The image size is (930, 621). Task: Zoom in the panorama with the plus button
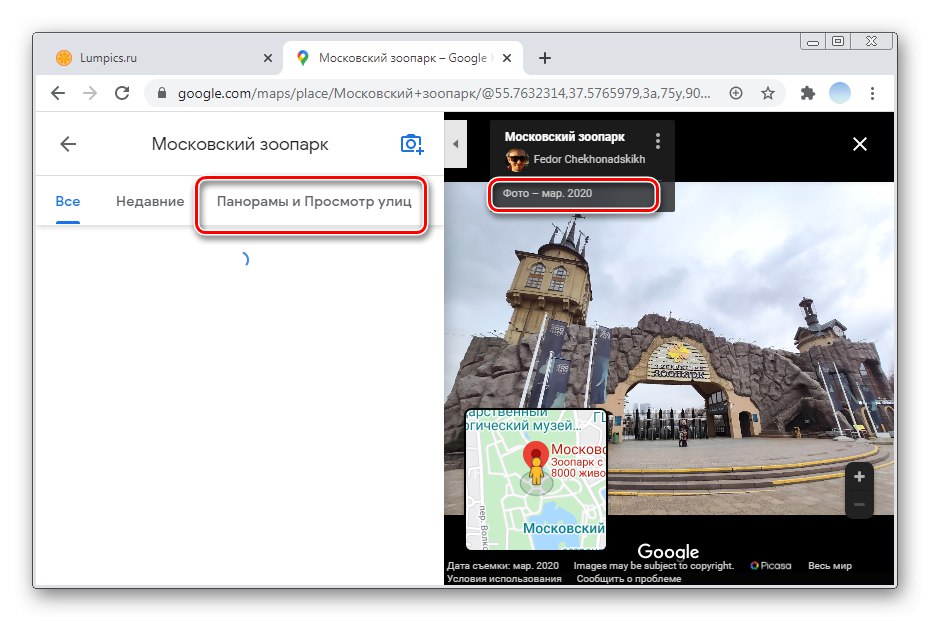859,476
